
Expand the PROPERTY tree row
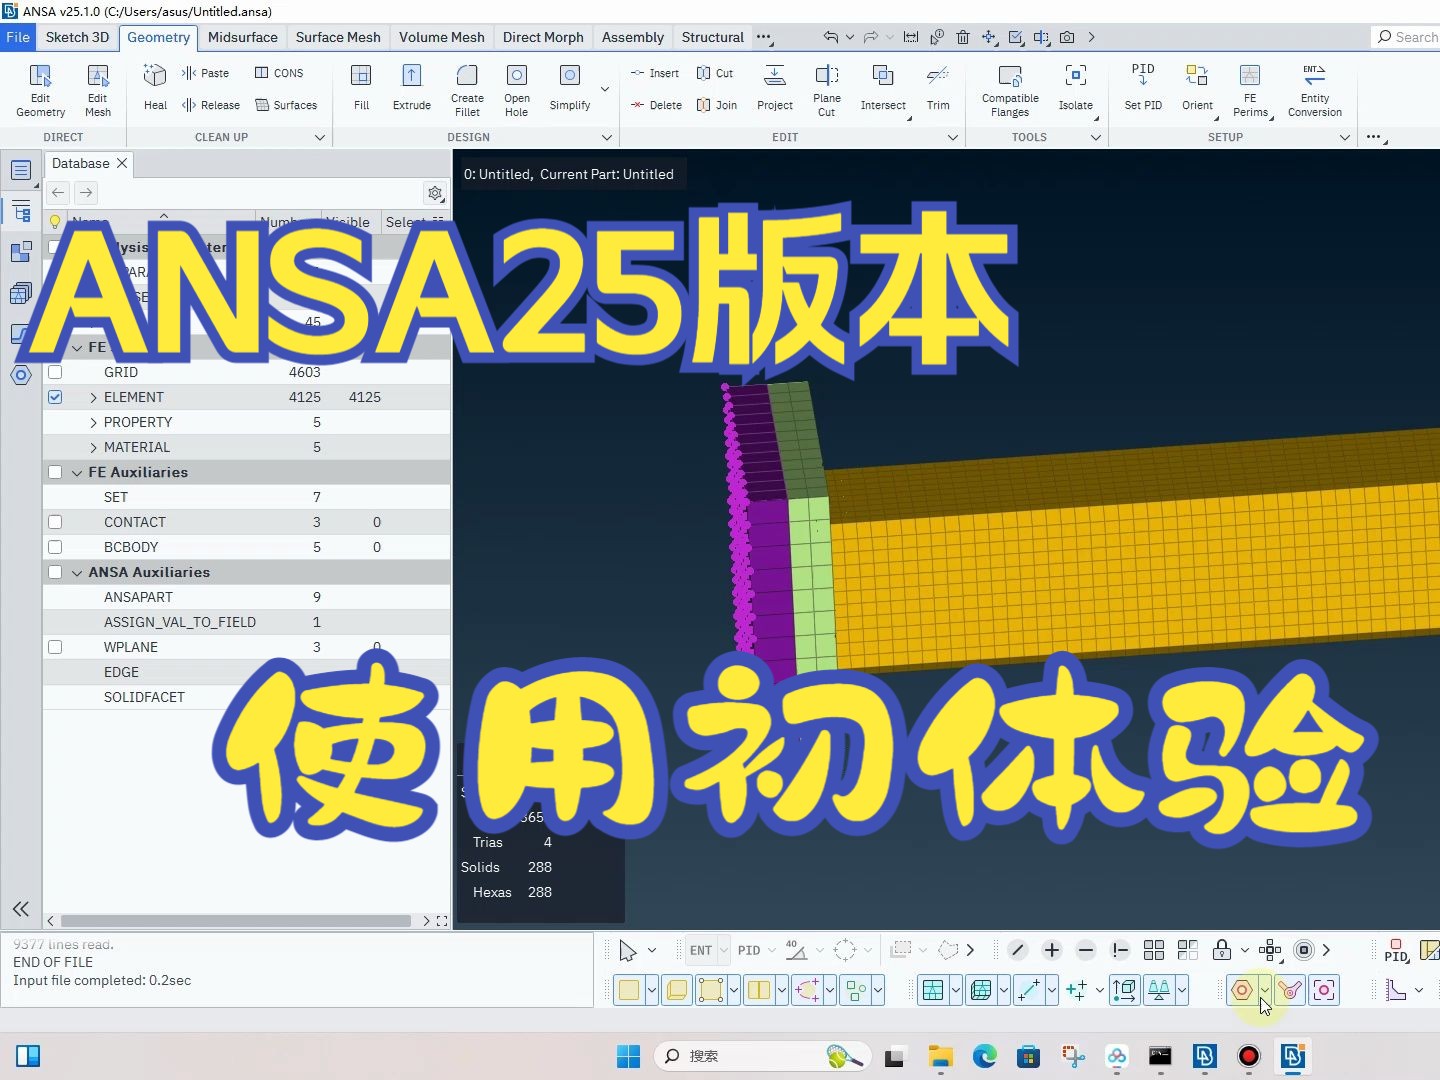(x=93, y=422)
